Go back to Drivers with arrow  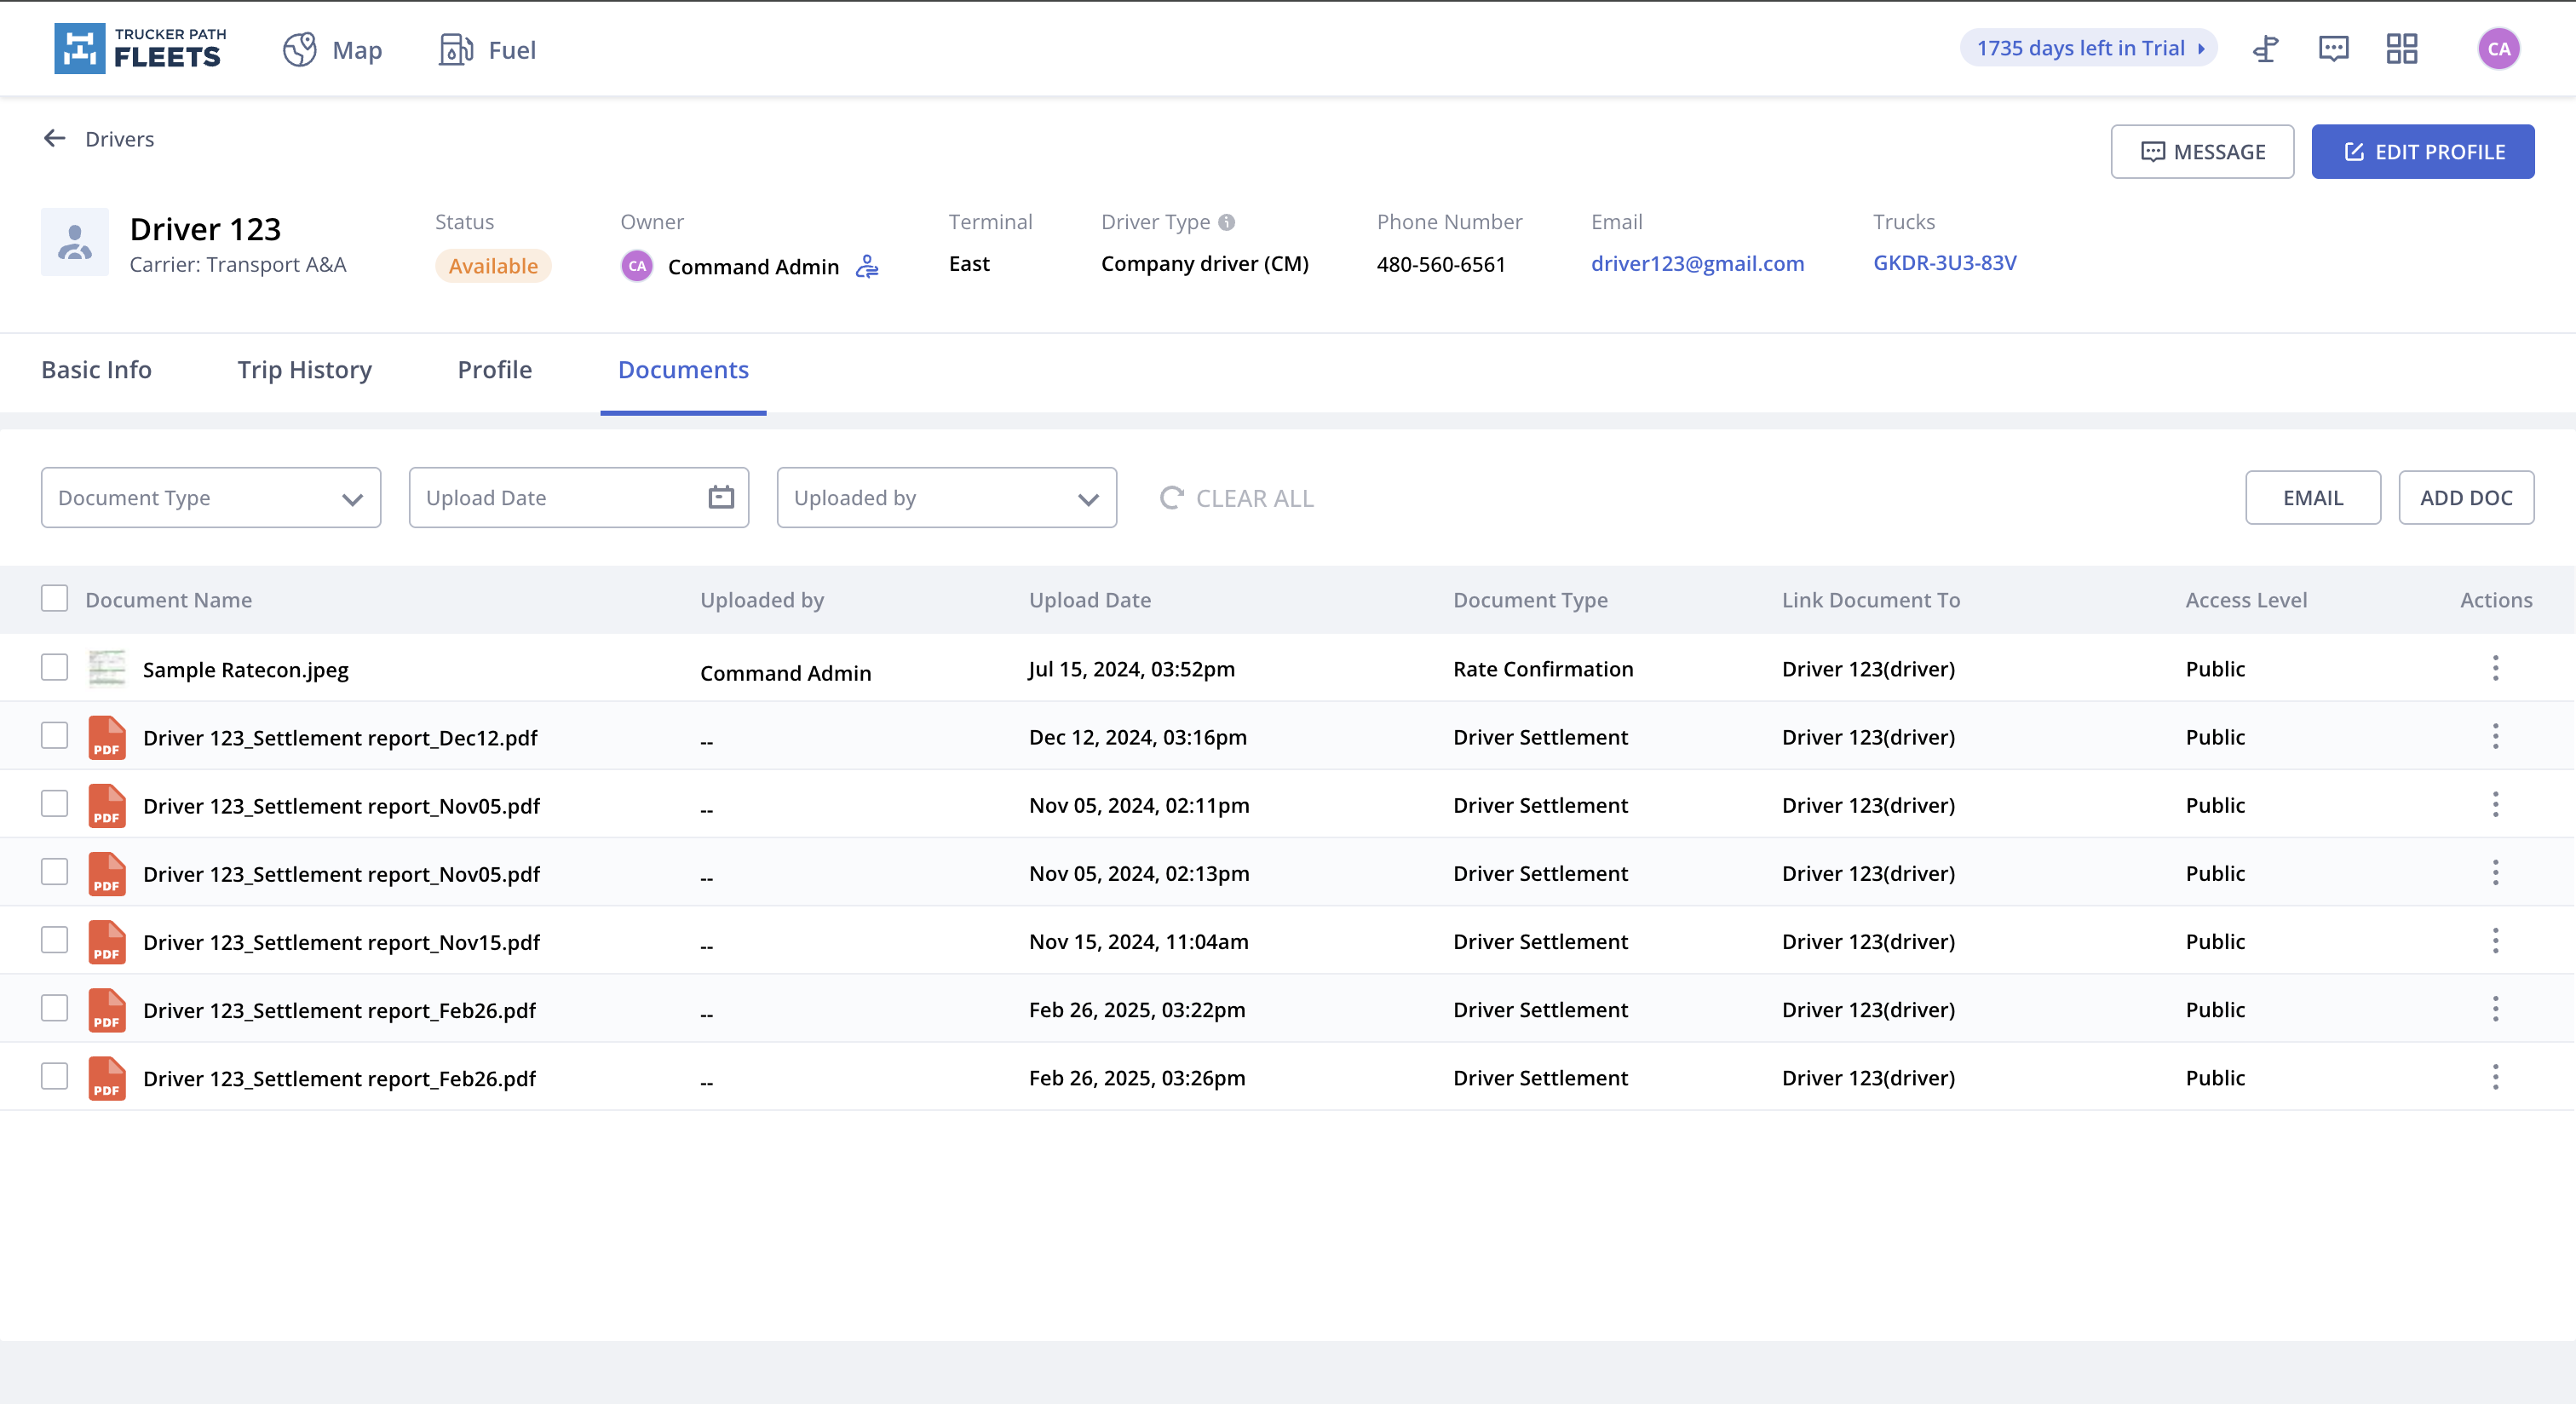55,139
